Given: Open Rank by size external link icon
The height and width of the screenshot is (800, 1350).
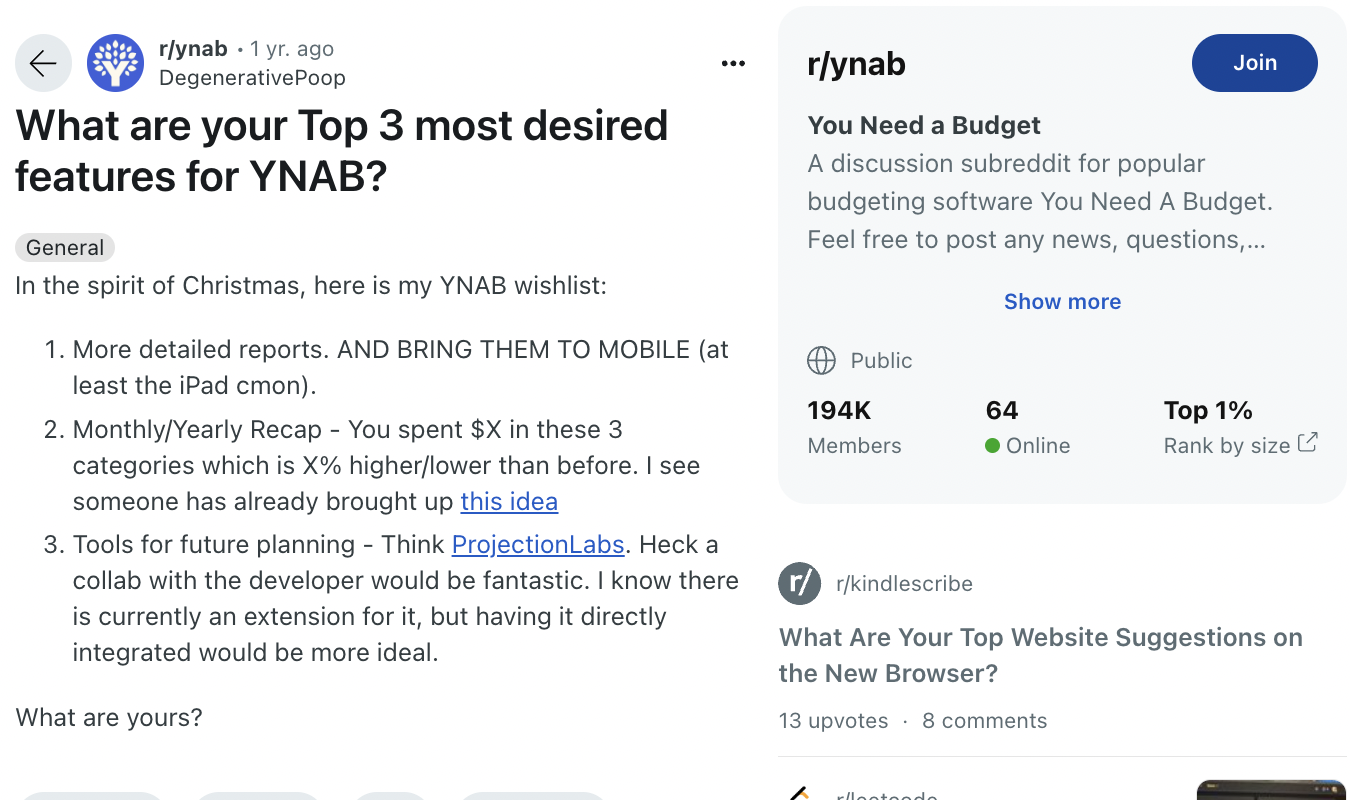Looking at the screenshot, I should coord(1307,445).
